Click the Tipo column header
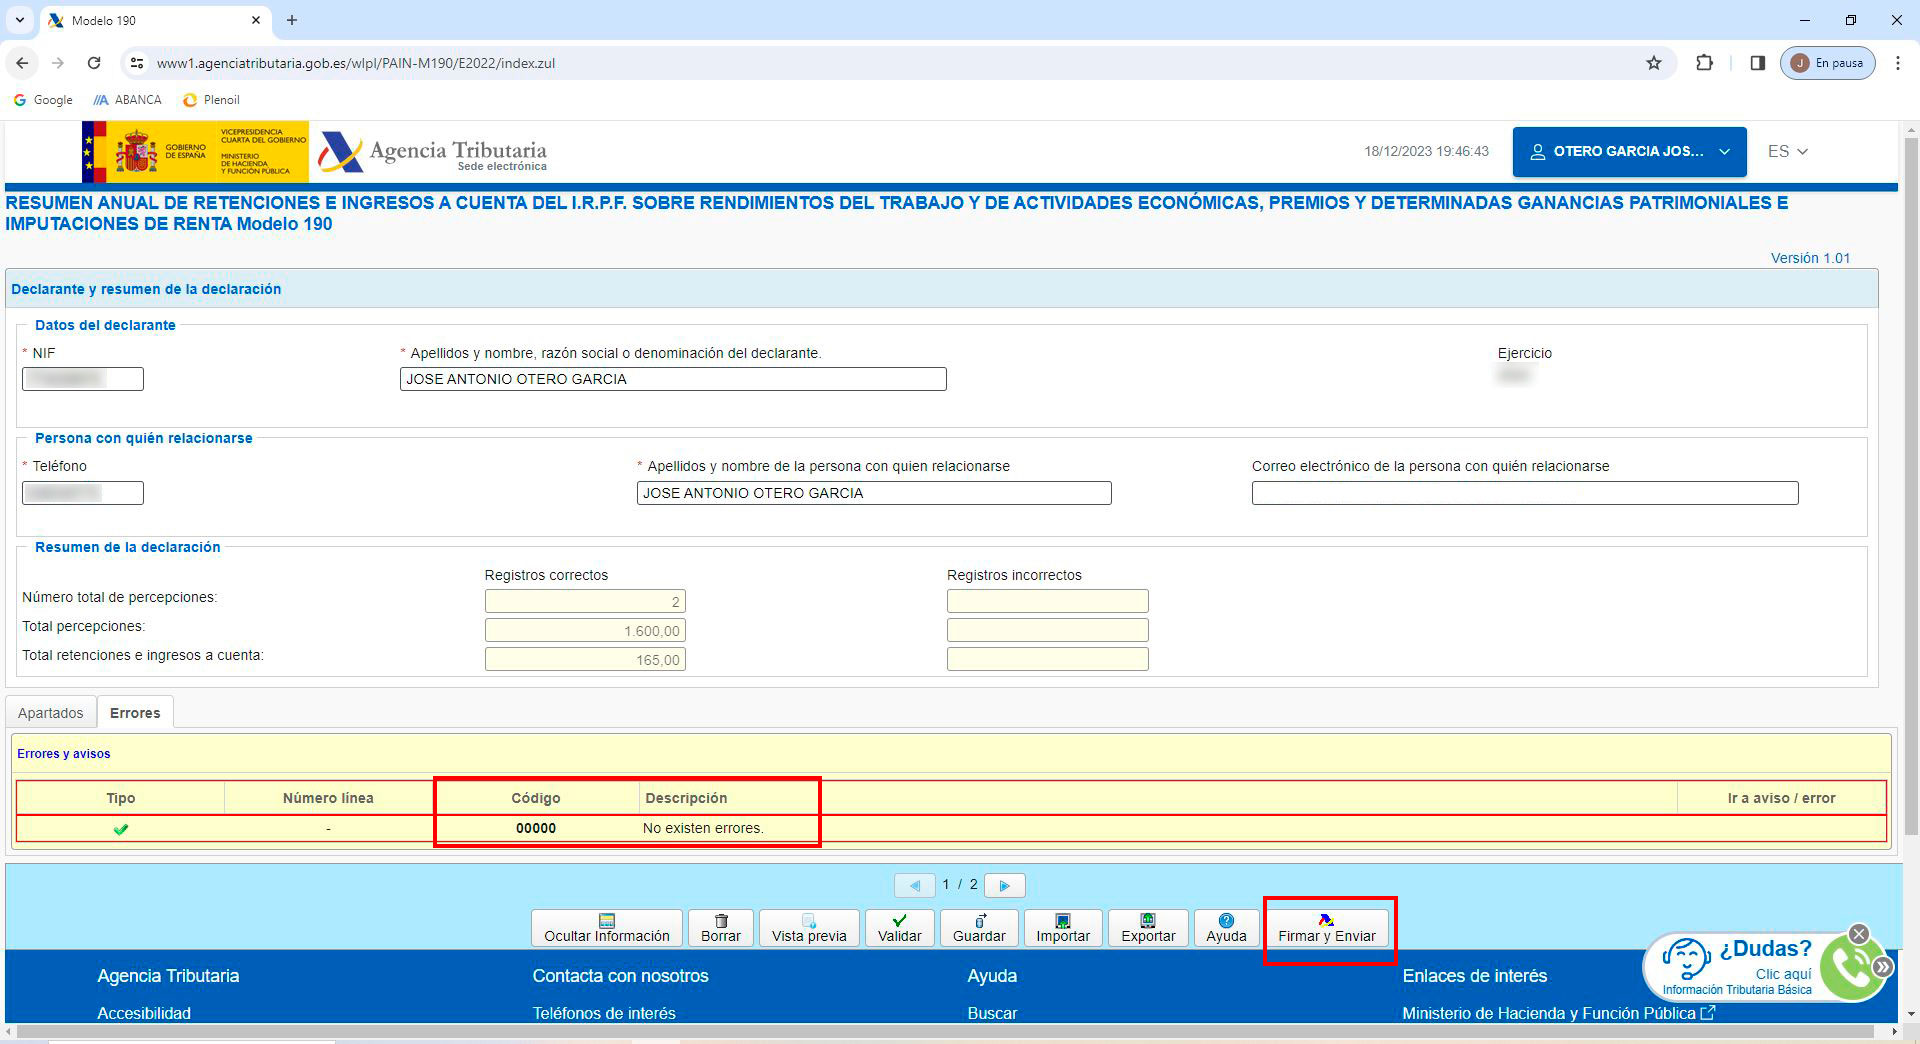 (121, 798)
